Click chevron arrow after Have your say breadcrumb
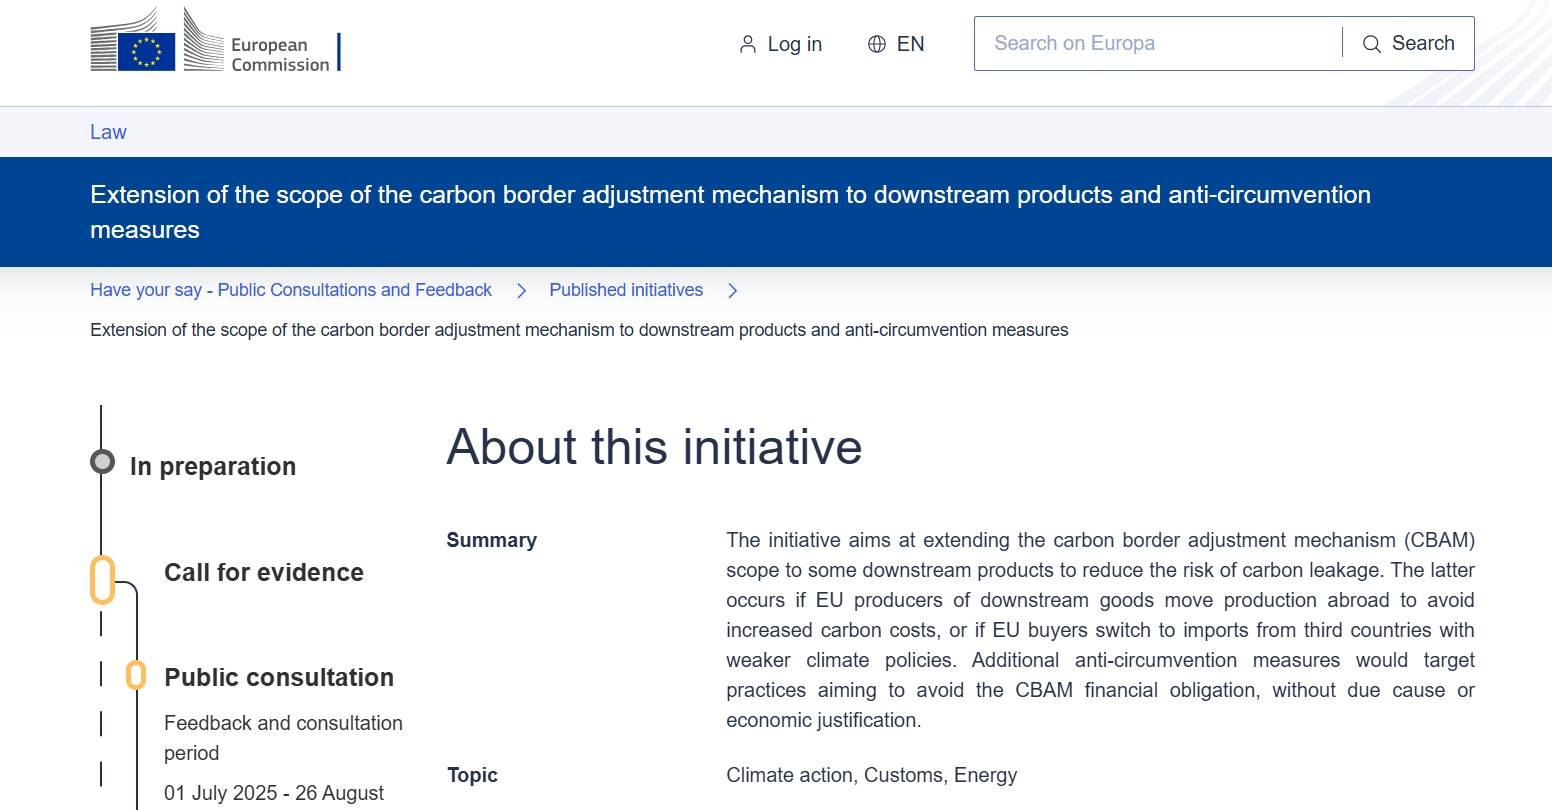The image size is (1552, 810). (521, 291)
